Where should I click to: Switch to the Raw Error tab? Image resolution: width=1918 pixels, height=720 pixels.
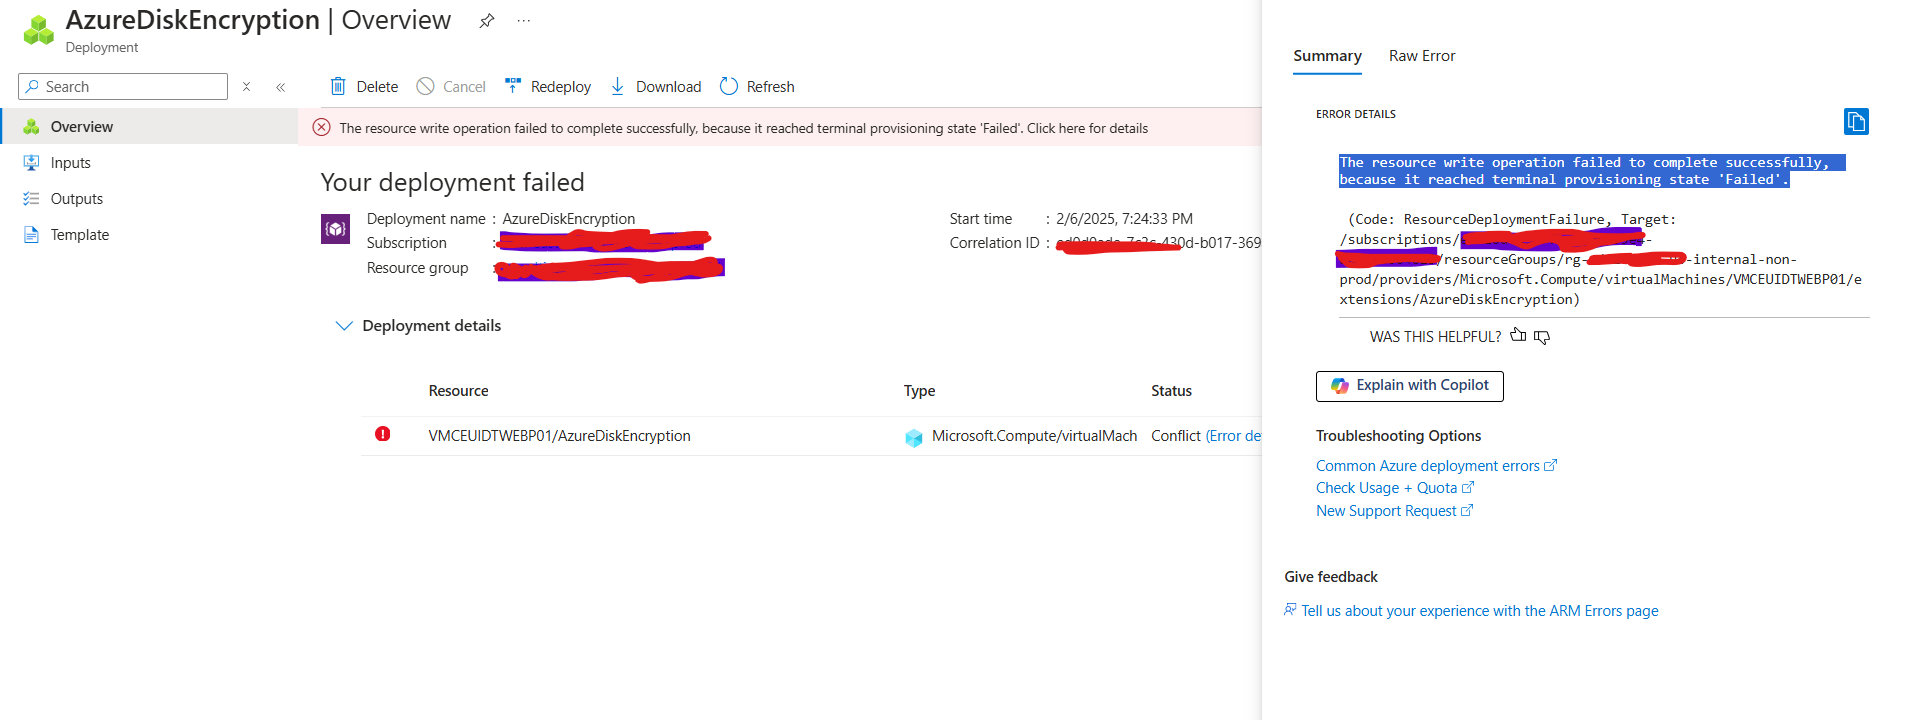[1422, 56]
